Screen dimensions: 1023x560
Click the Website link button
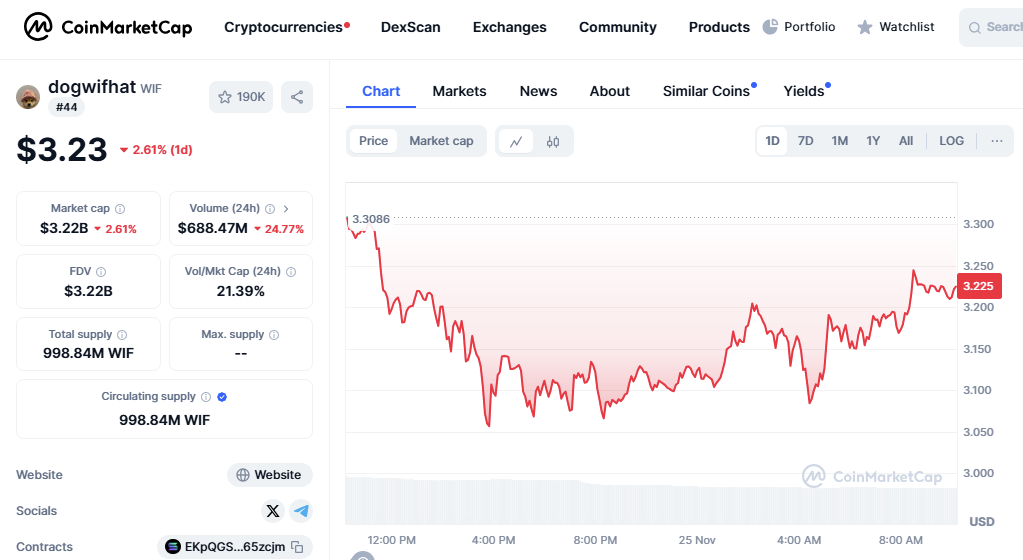coord(269,474)
